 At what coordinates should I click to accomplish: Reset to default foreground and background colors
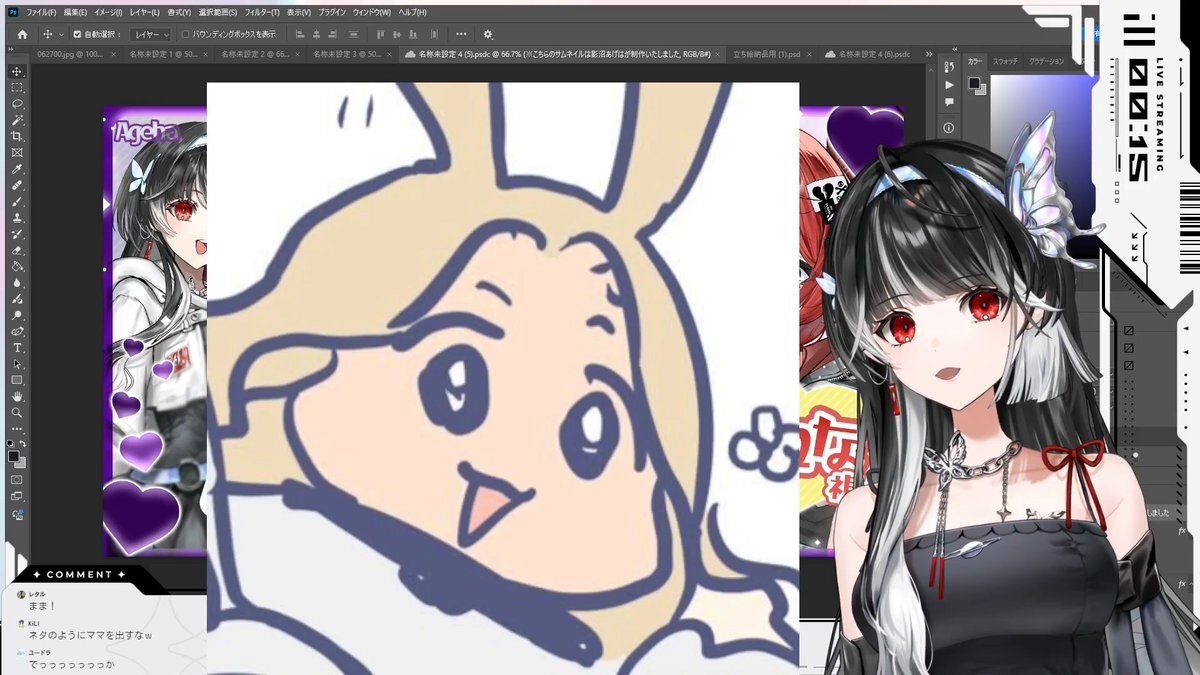click(x=11, y=443)
